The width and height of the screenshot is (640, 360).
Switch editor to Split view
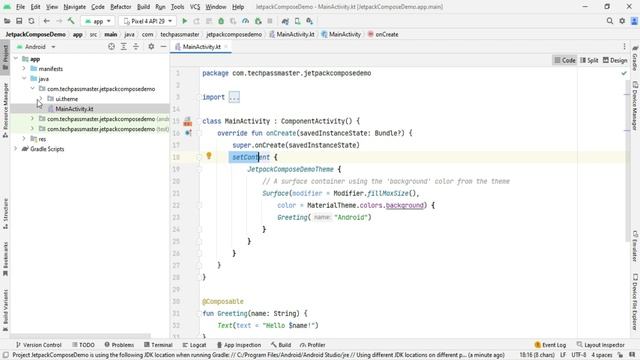[589, 60]
